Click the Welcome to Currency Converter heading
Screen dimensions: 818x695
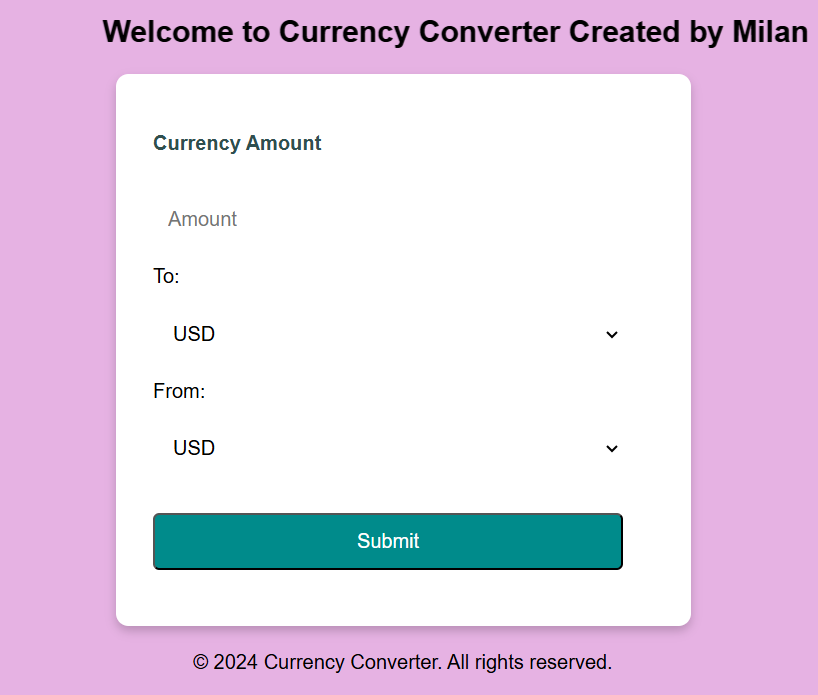455,32
